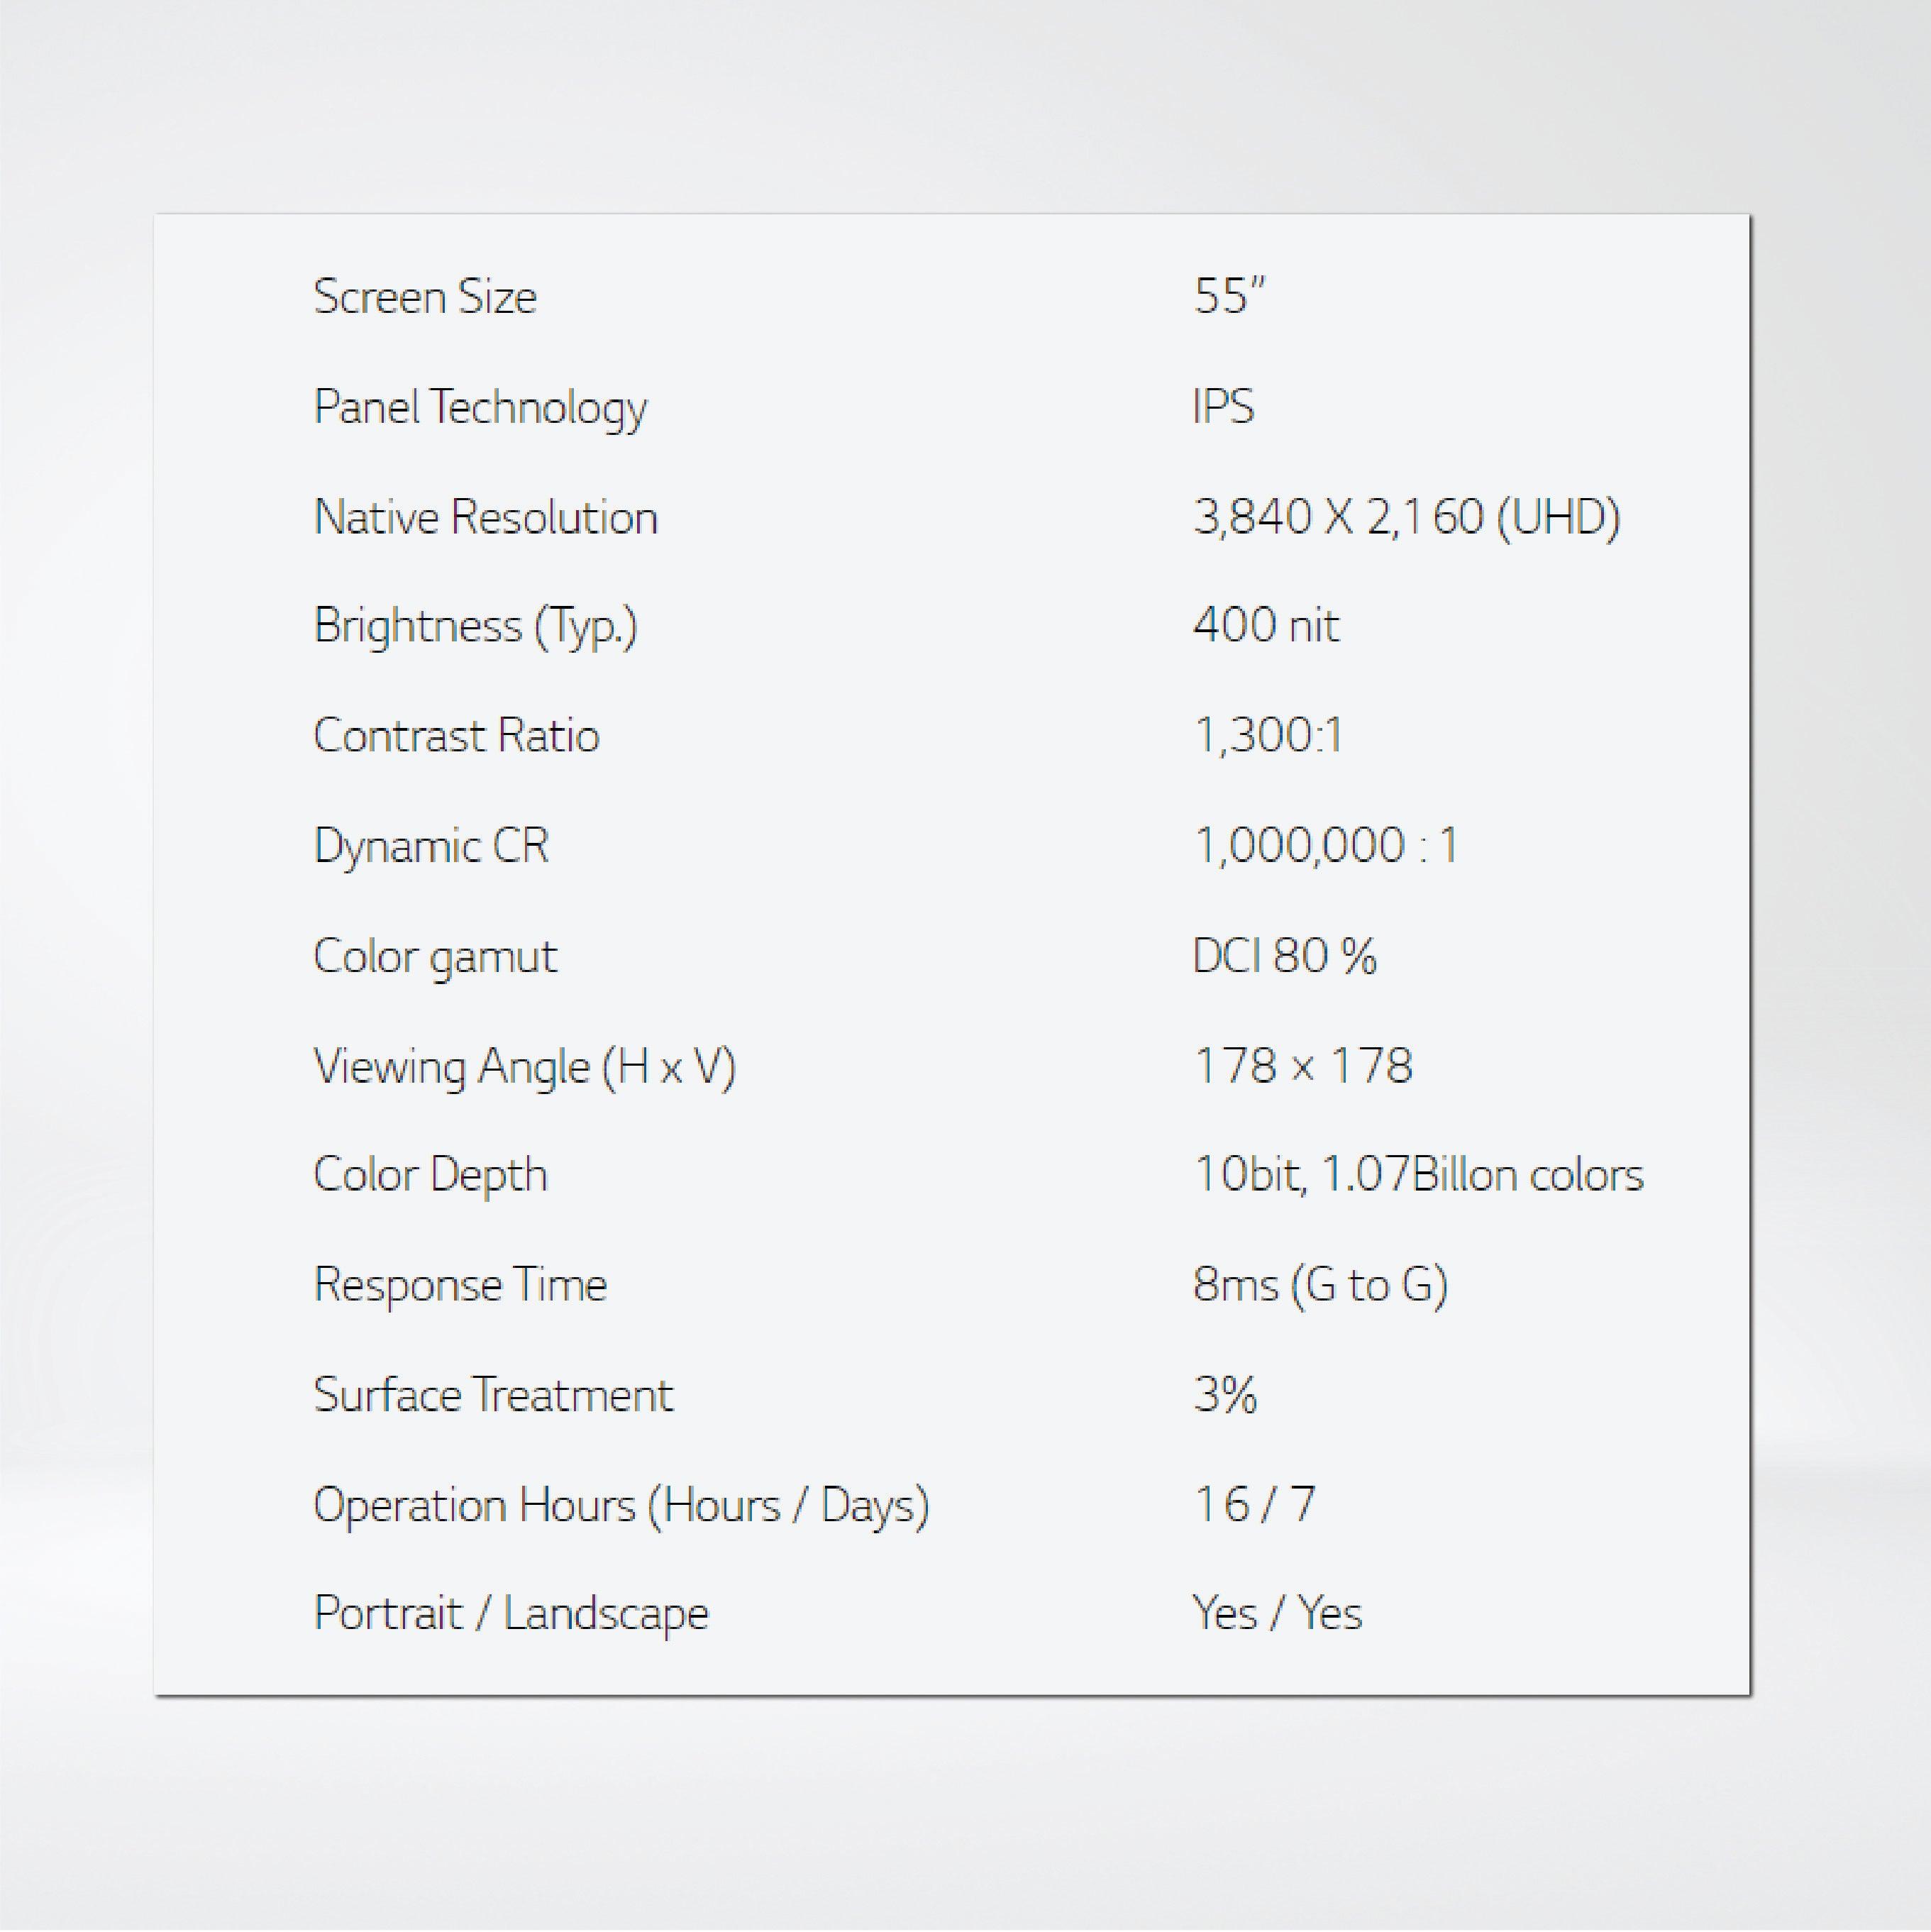Select the Color gamut label
Image resolution: width=1931 pixels, height=1932 pixels.
434,955
